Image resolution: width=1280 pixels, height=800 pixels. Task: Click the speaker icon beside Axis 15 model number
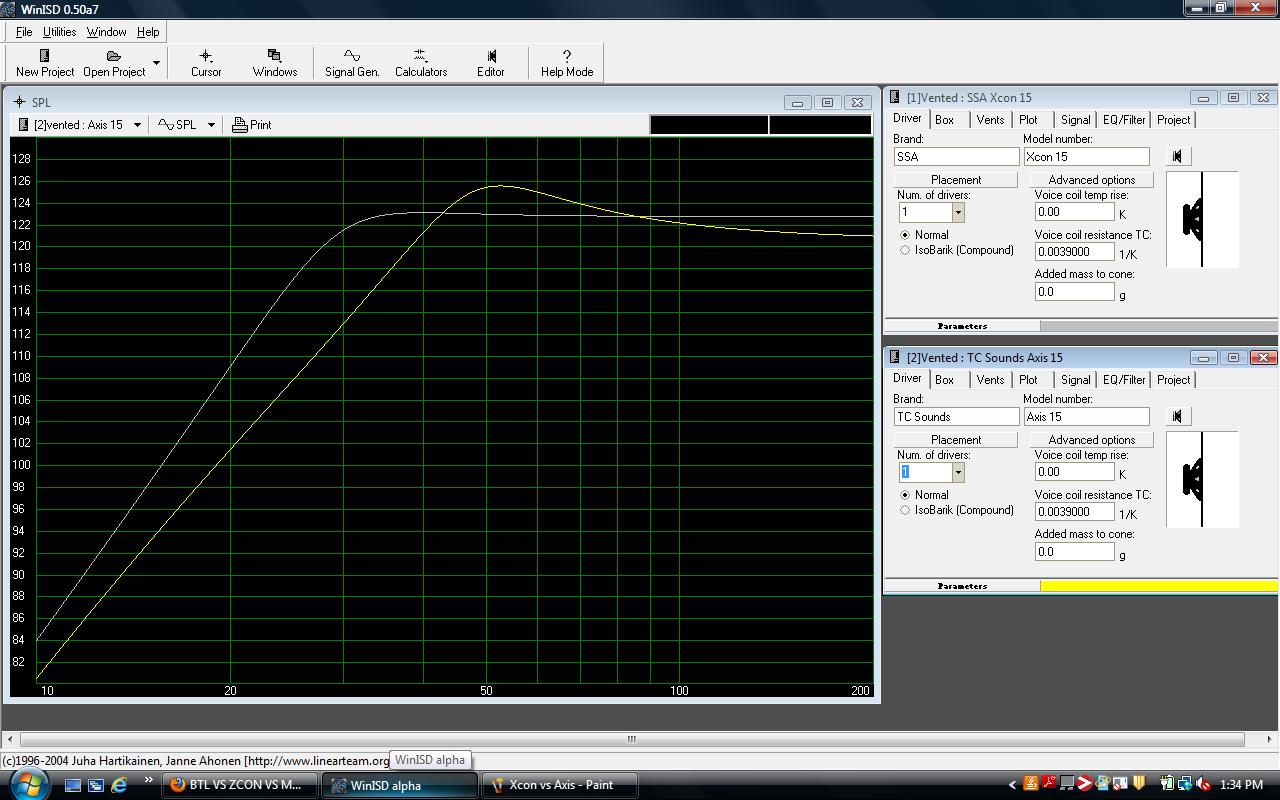point(1177,416)
